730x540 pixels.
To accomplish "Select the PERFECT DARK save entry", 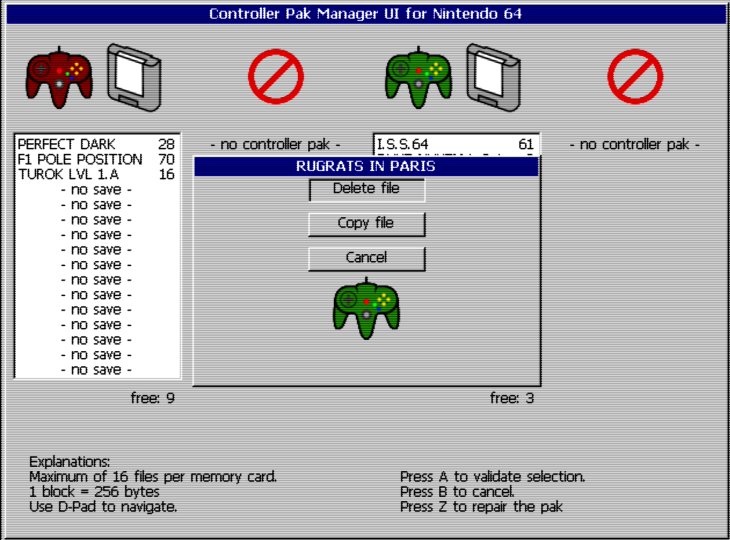I will pos(96,144).
